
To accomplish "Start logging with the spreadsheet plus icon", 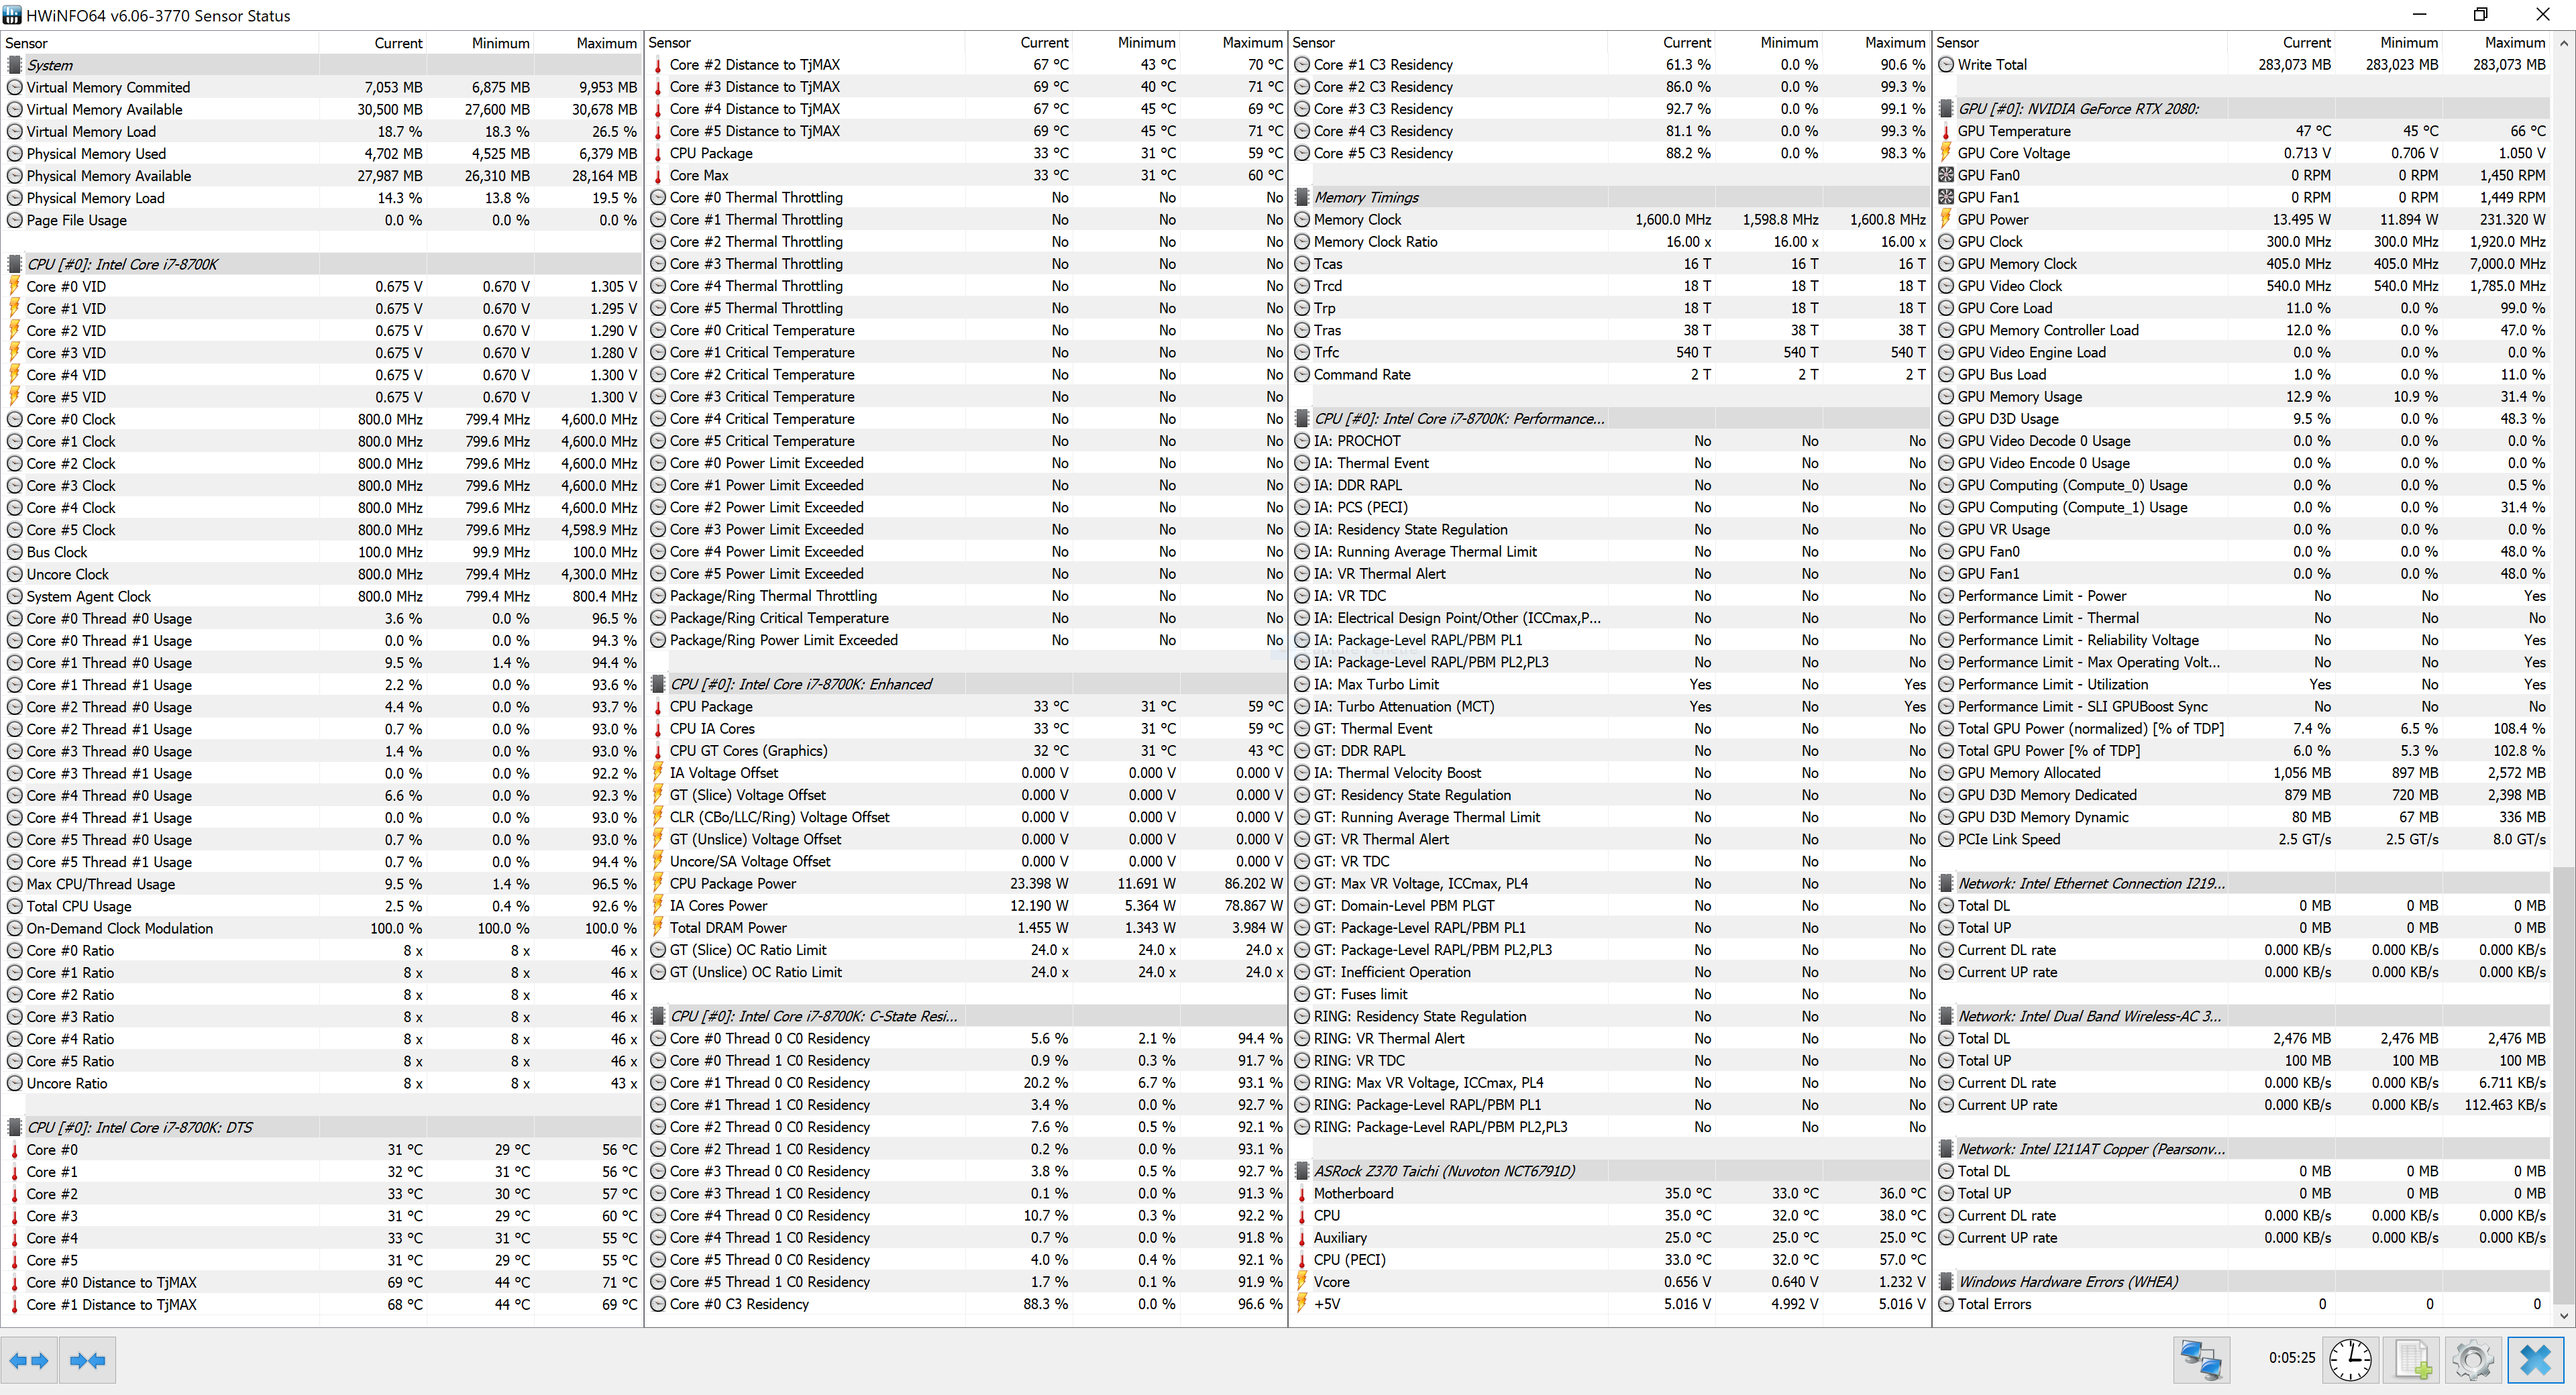I will [2412, 1360].
